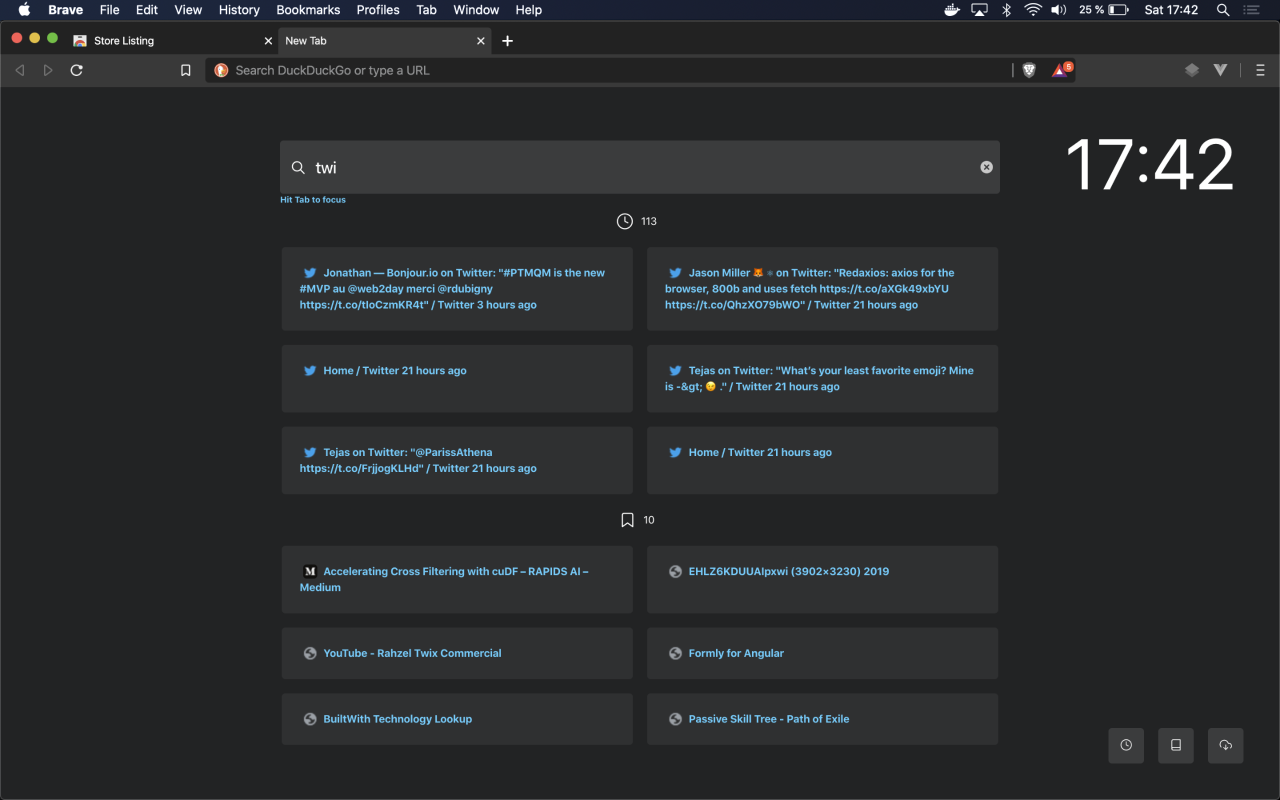Open a new tab with the plus button
Viewport: 1280px width, 800px height.
pyautogui.click(x=507, y=41)
